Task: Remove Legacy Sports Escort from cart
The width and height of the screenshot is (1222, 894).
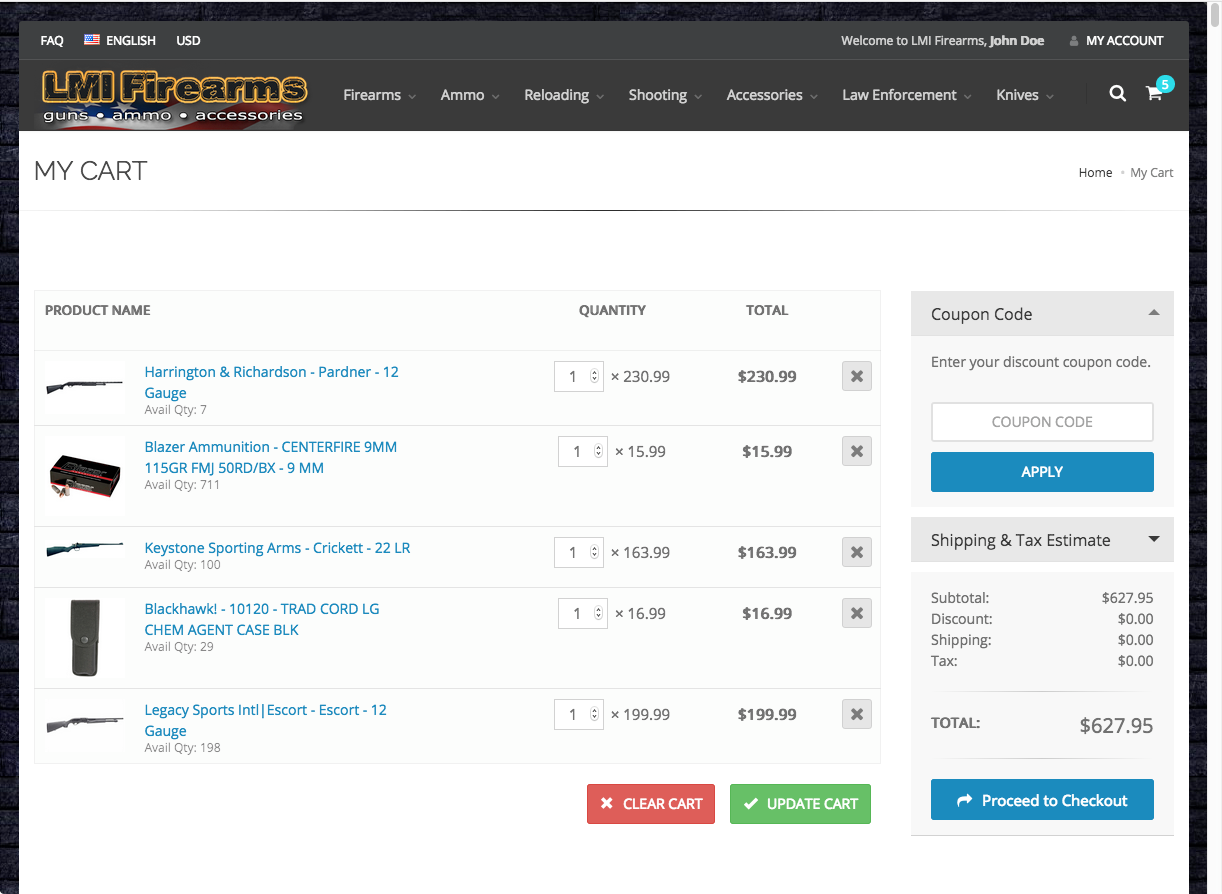Action: coord(857,714)
